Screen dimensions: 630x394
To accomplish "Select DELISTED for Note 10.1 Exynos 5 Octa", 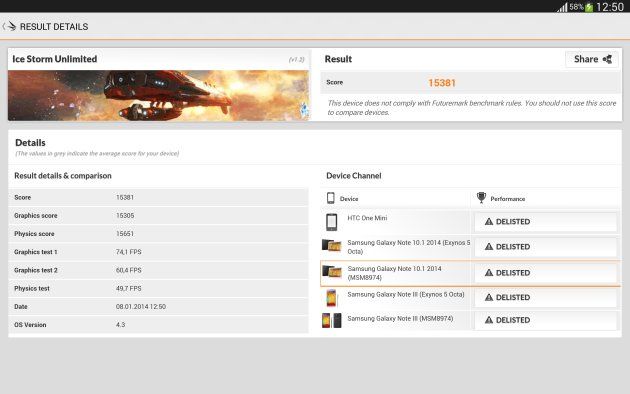I will click(546, 247).
